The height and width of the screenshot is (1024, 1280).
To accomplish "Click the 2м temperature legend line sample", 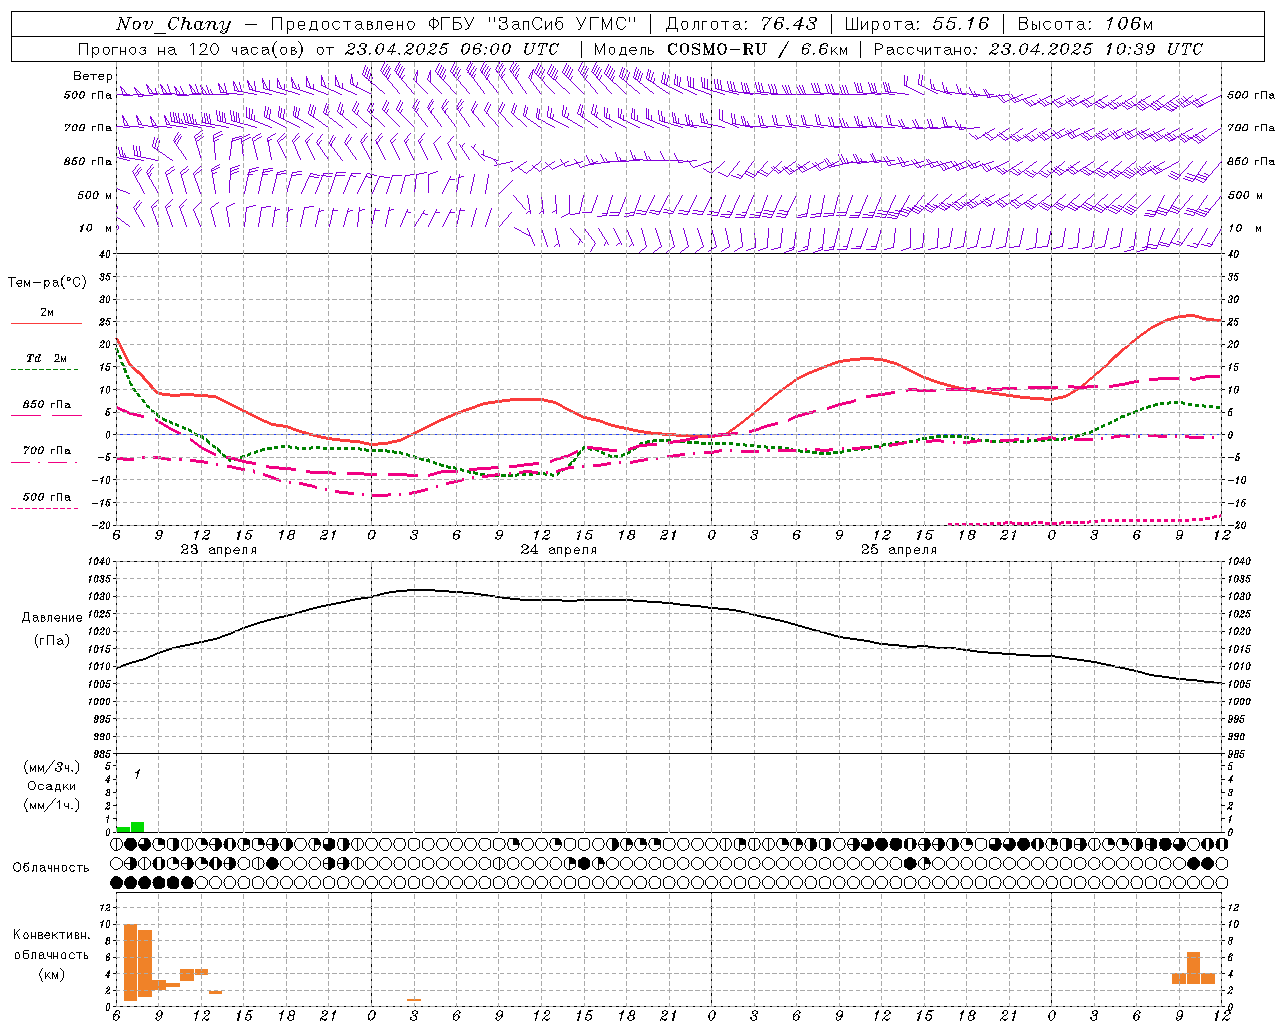I will click(46, 323).
